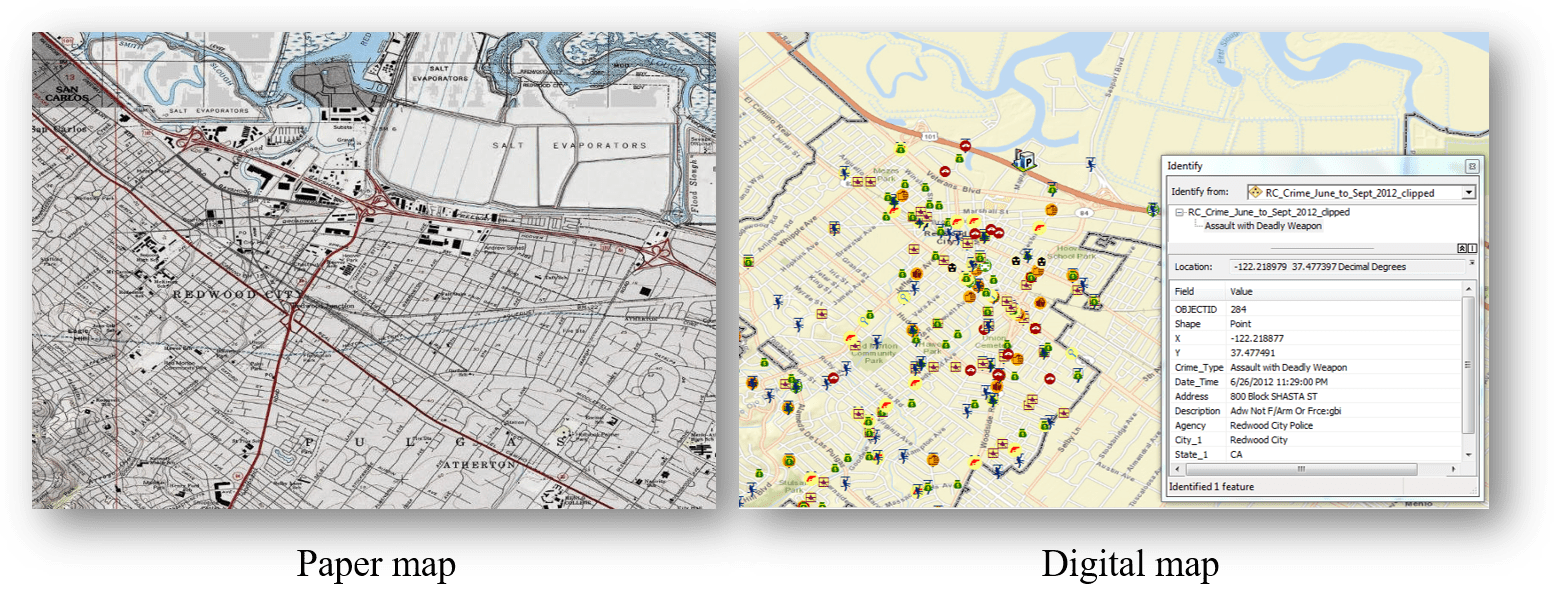This screenshot has width=1554, height=608.
Task: Click the red flame marker near the Redwood City label
Action: click(x=956, y=222)
